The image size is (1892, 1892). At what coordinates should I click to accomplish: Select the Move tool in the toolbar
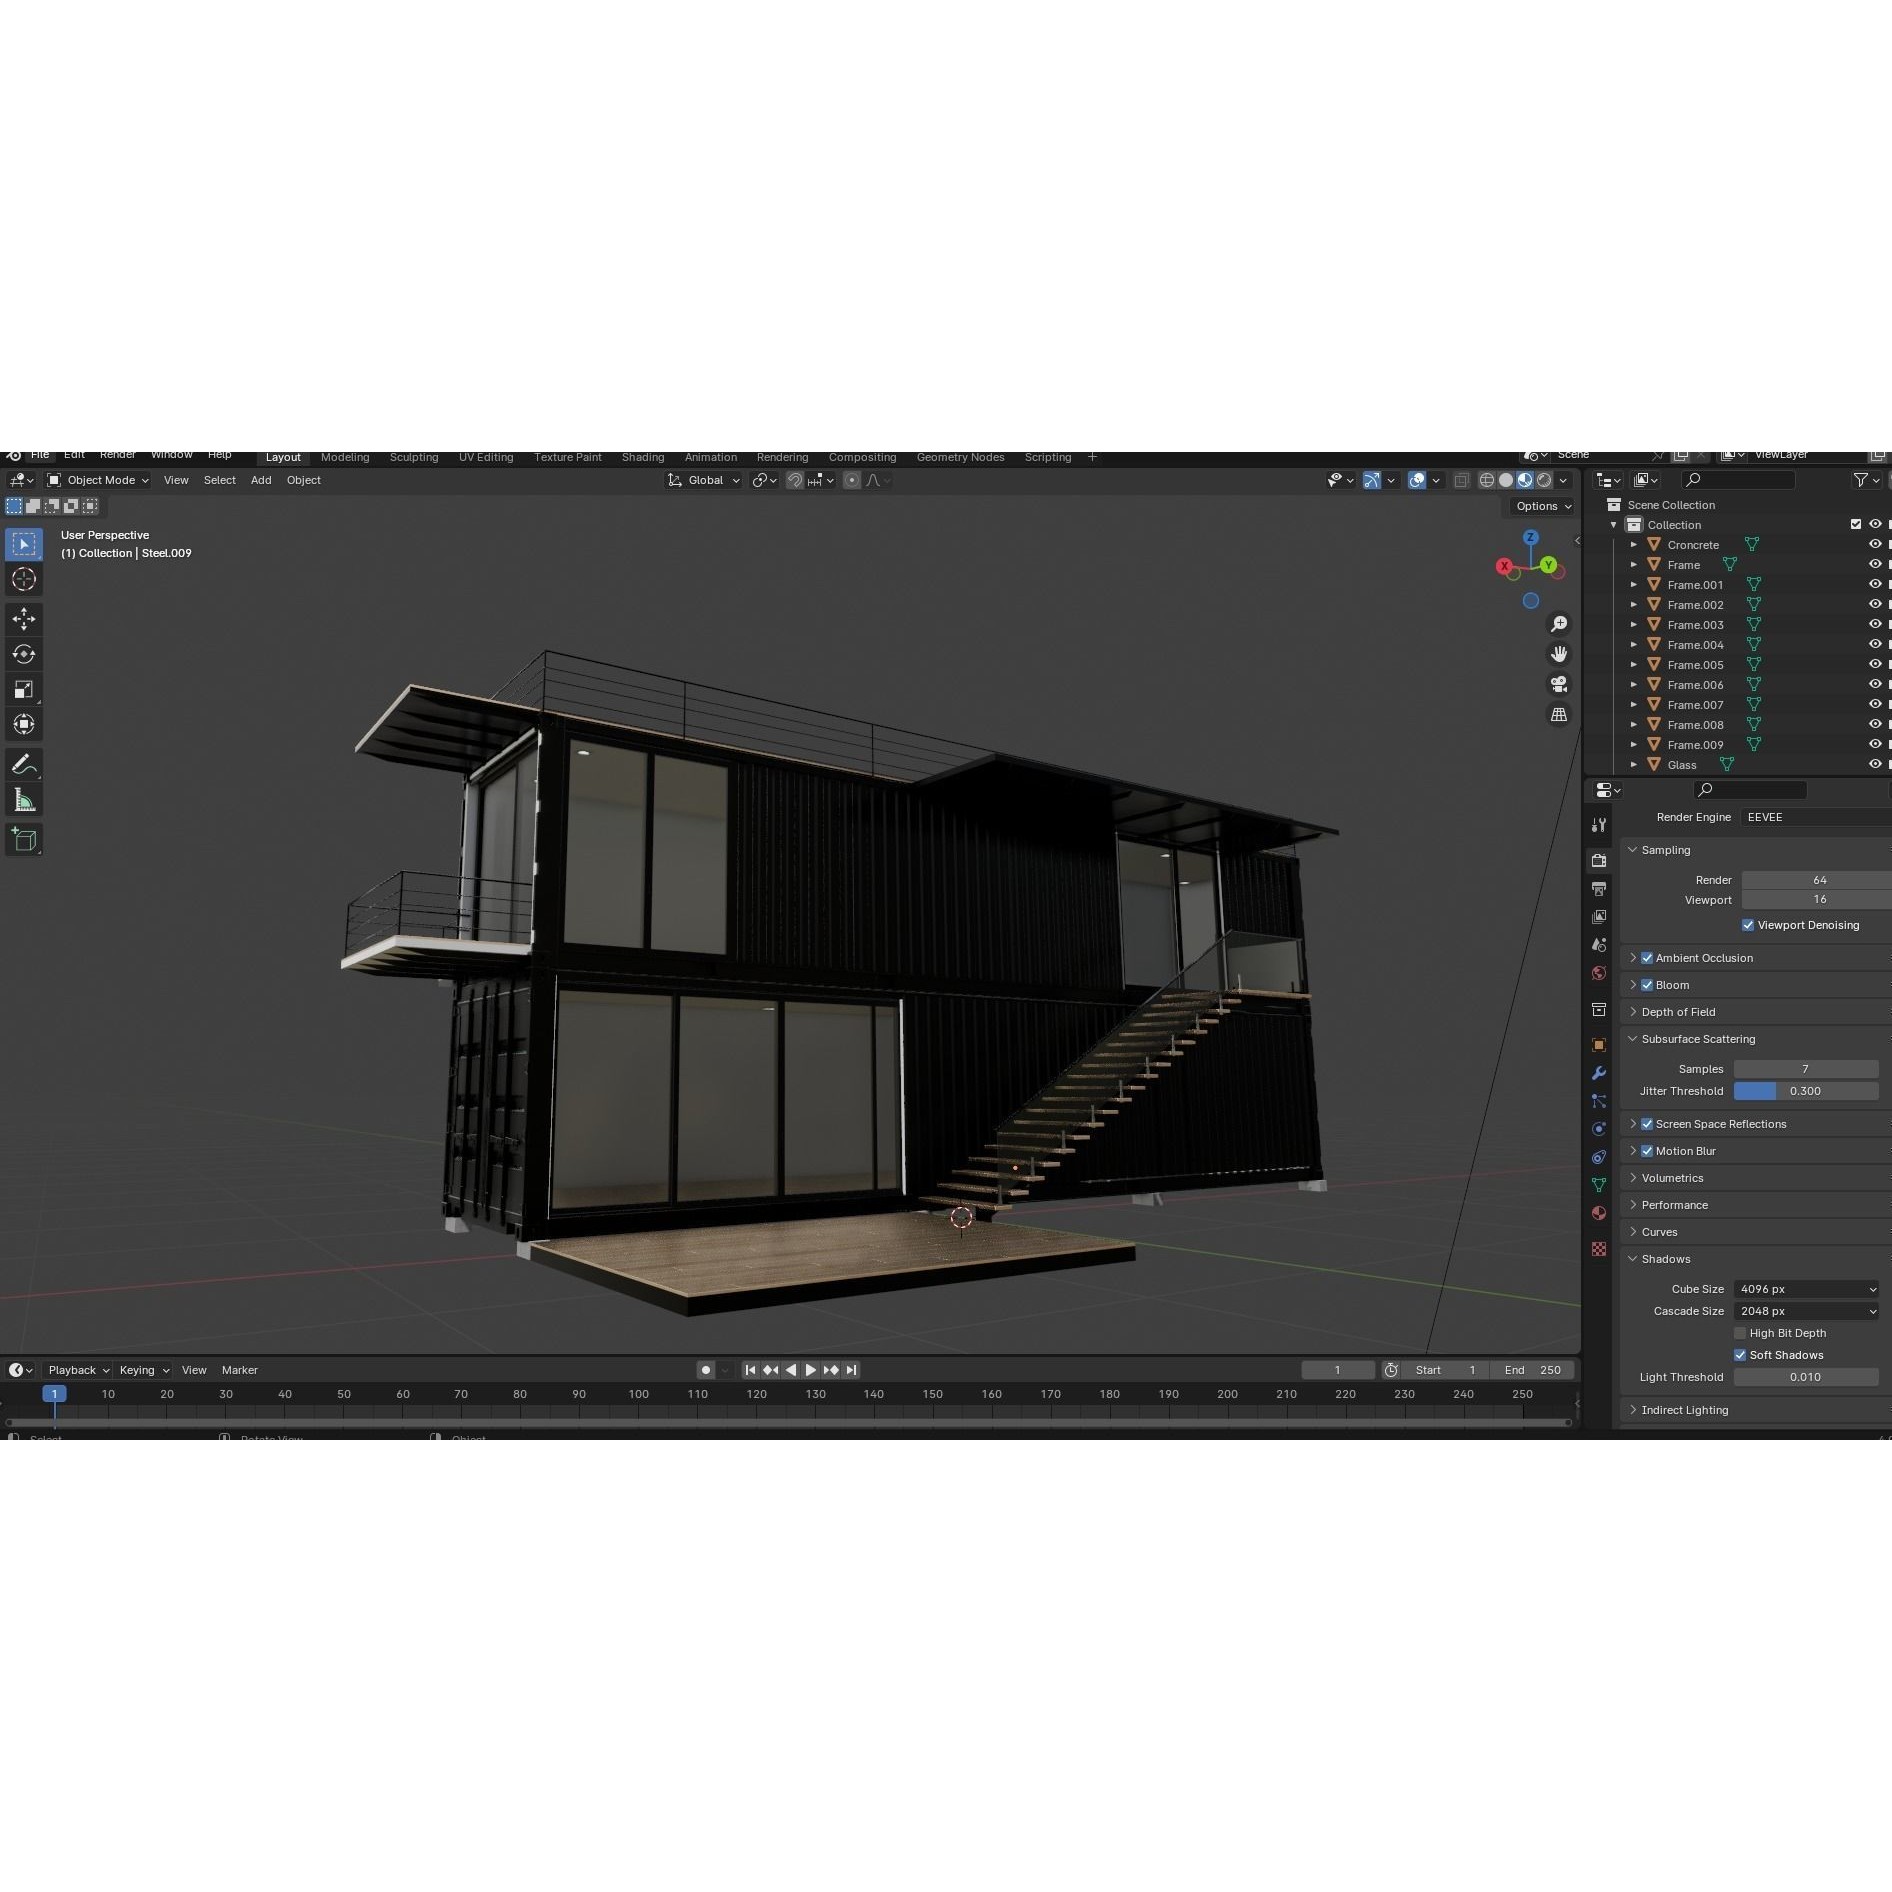(24, 619)
